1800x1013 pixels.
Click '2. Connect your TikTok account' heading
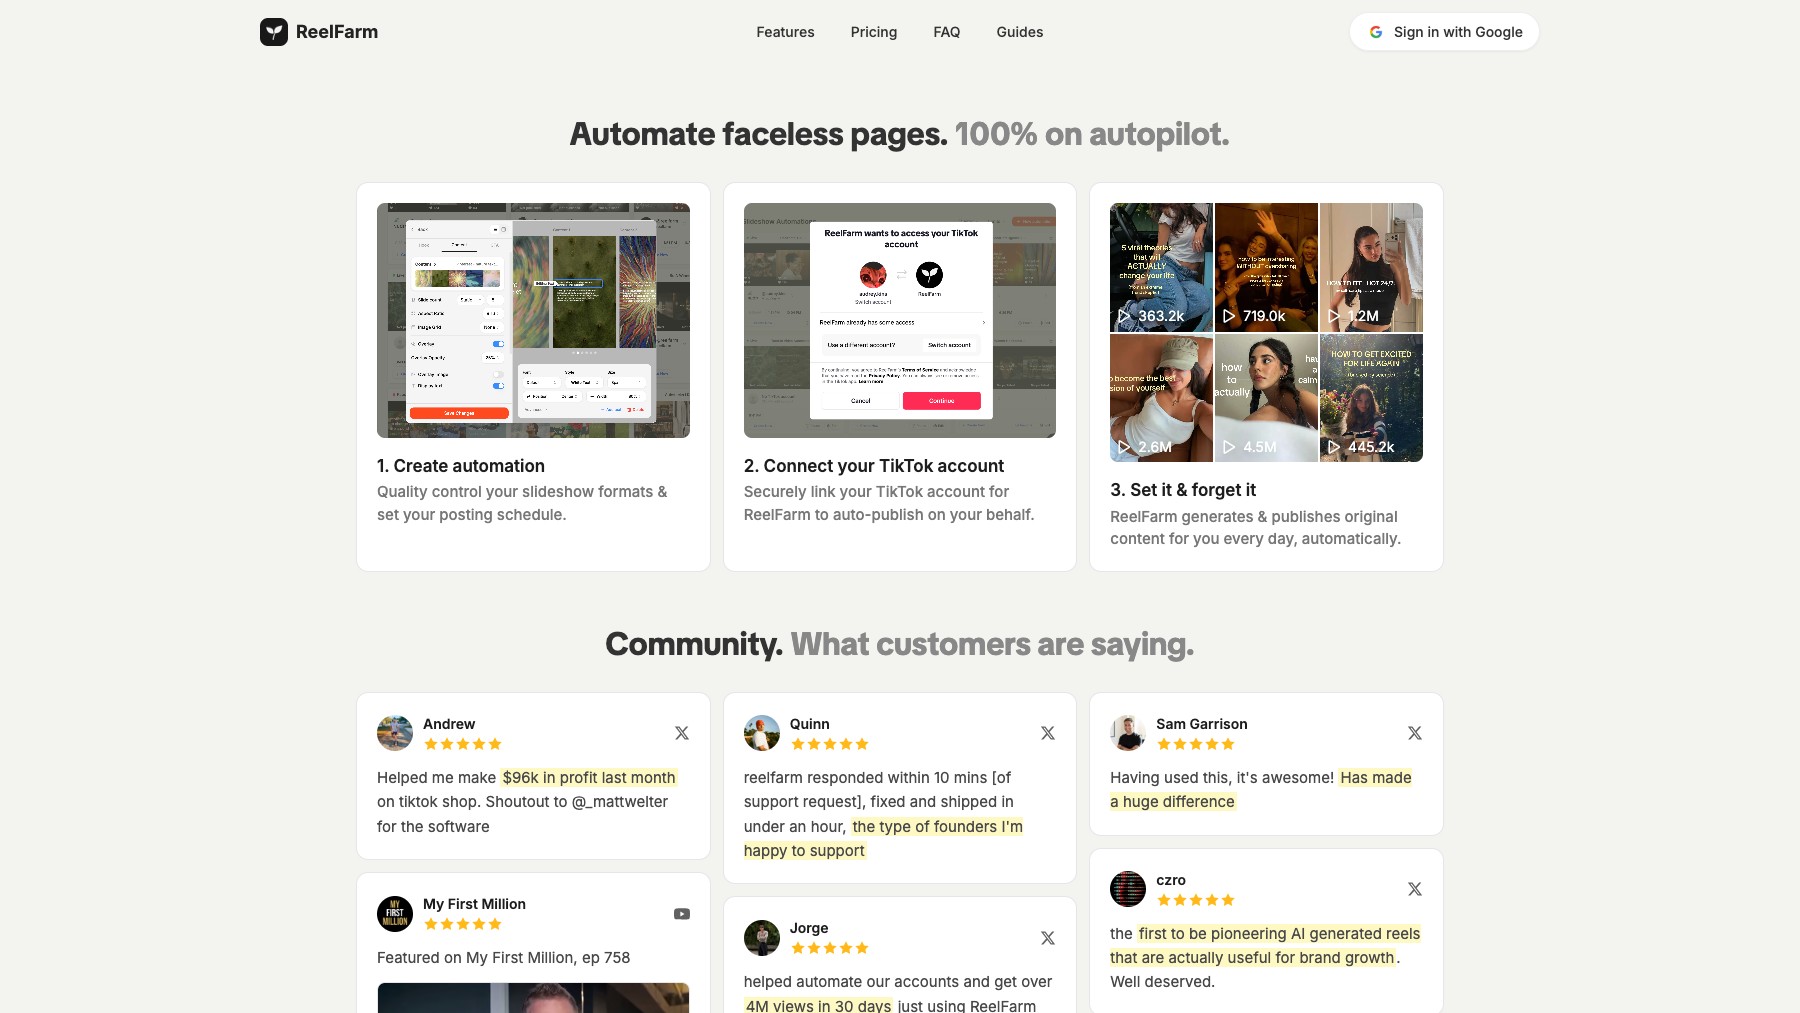[874, 466]
